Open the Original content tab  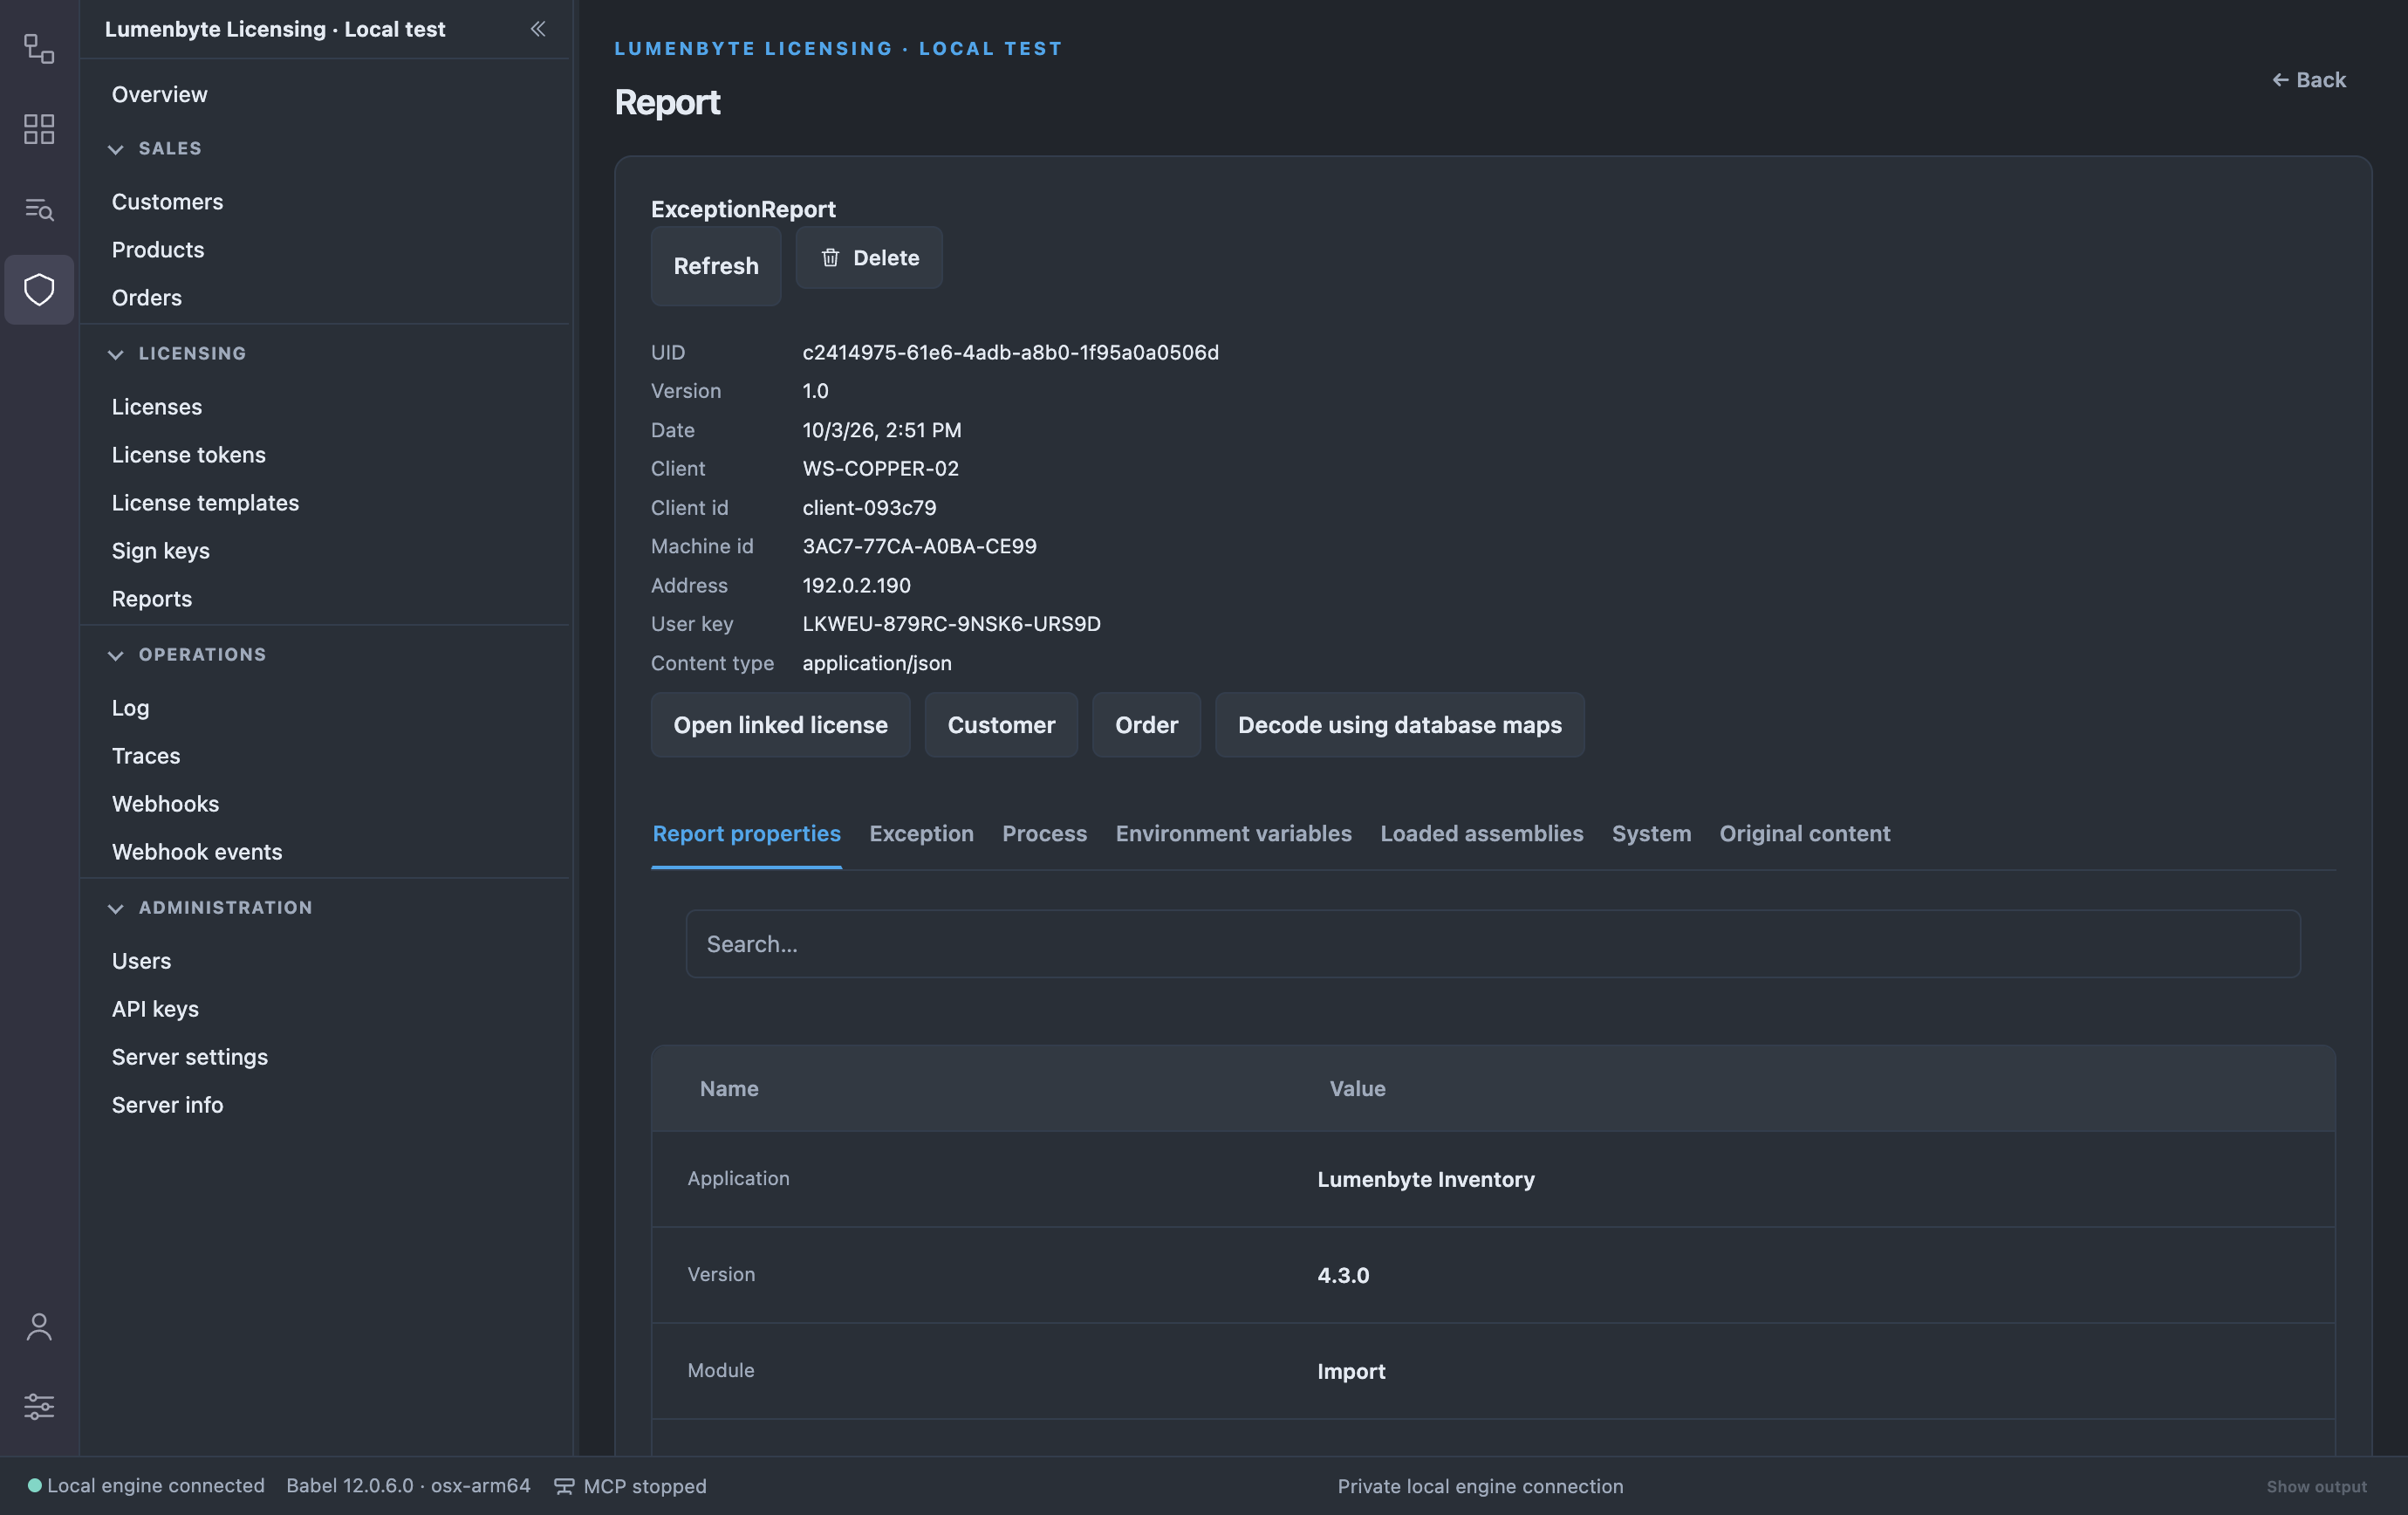coord(1804,834)
